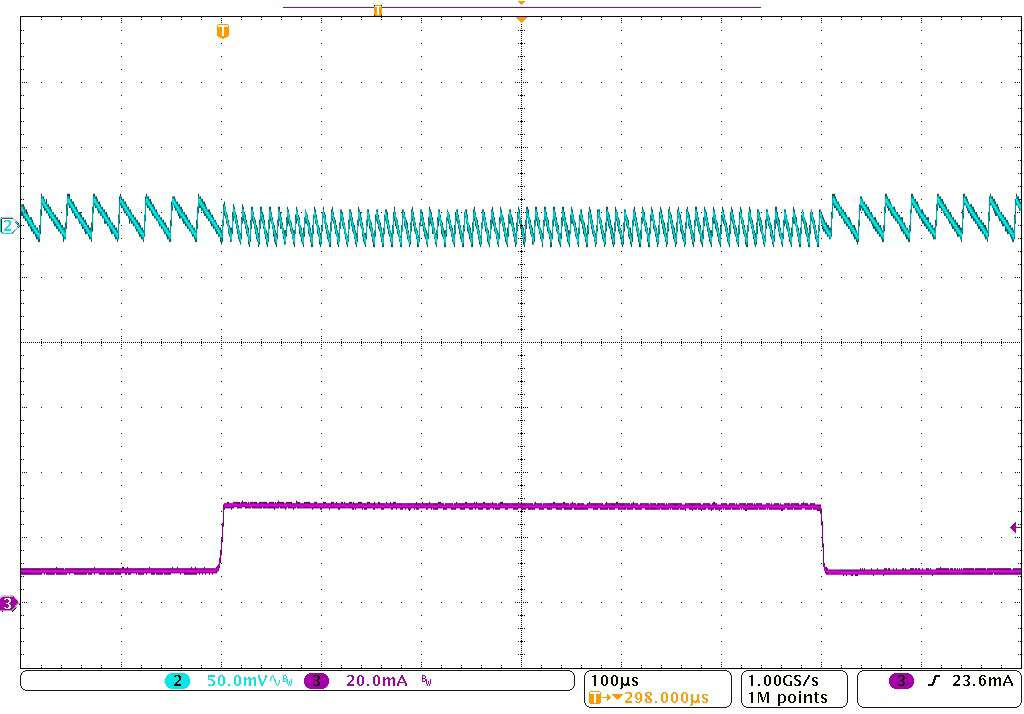The image size is (1024, 714).
Task: Select the orange trigger position marker T
Action: (x=223, y=32)
